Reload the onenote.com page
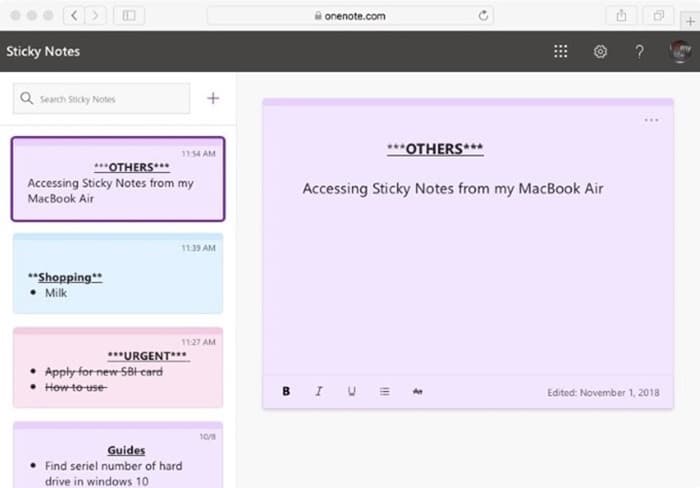The image size is (700, 488). (x=483, y=16)
